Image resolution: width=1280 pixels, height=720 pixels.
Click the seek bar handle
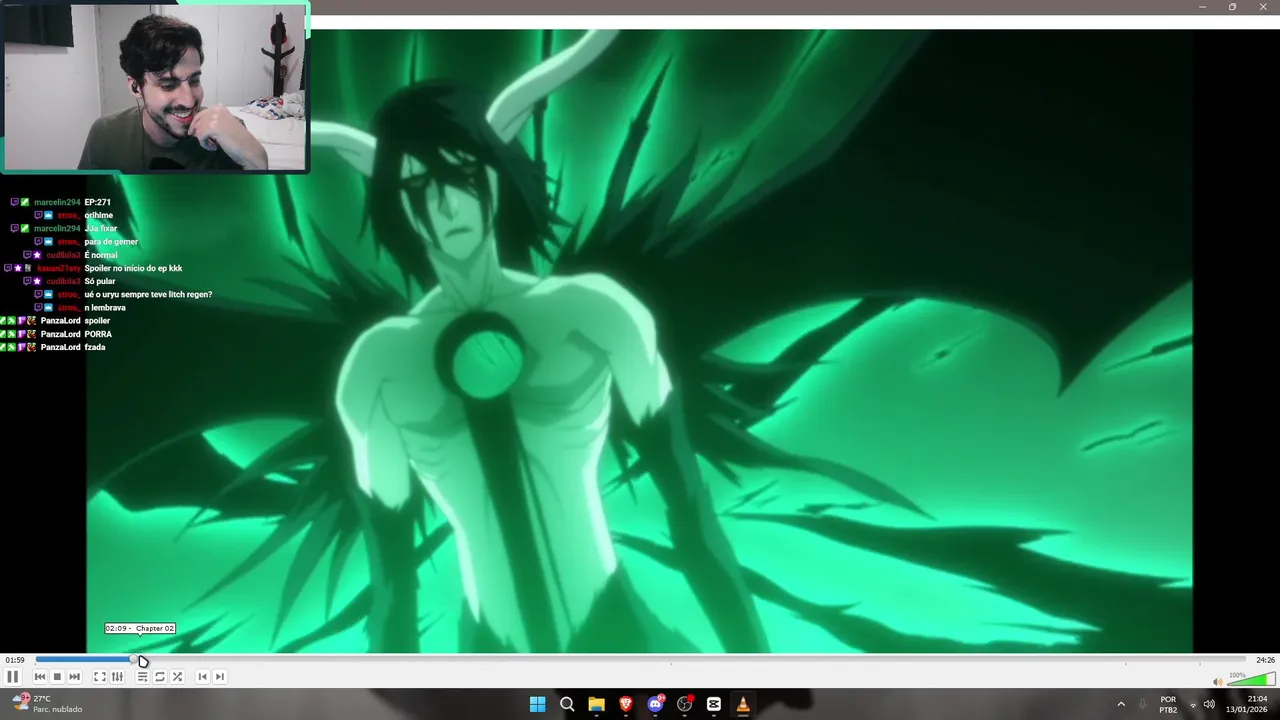(135, 660)
